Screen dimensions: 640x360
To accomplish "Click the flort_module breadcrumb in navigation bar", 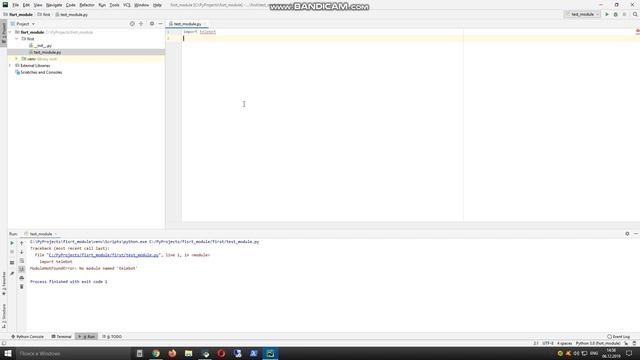I will pos(18,14).
